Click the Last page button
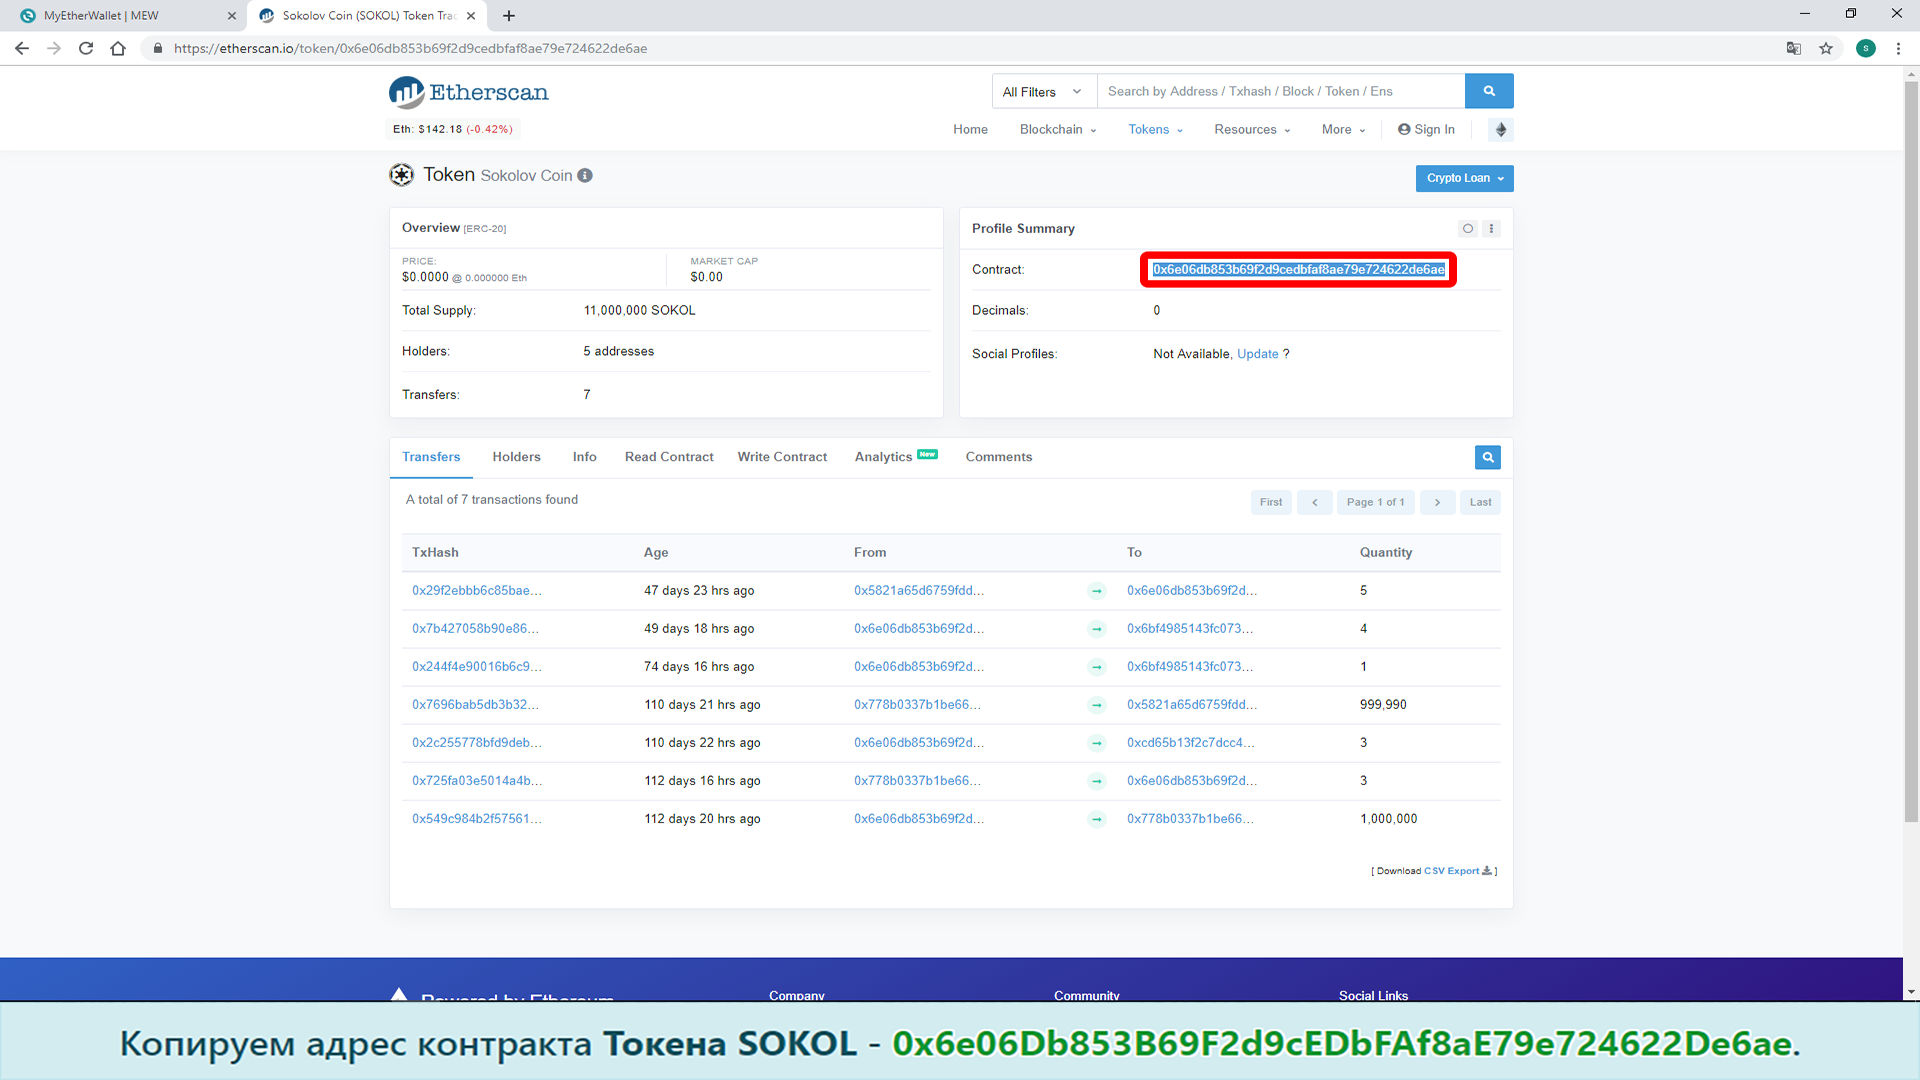Image resolution: width=1920 pixels, height=1080 pixels. (x=1480, y=502)
